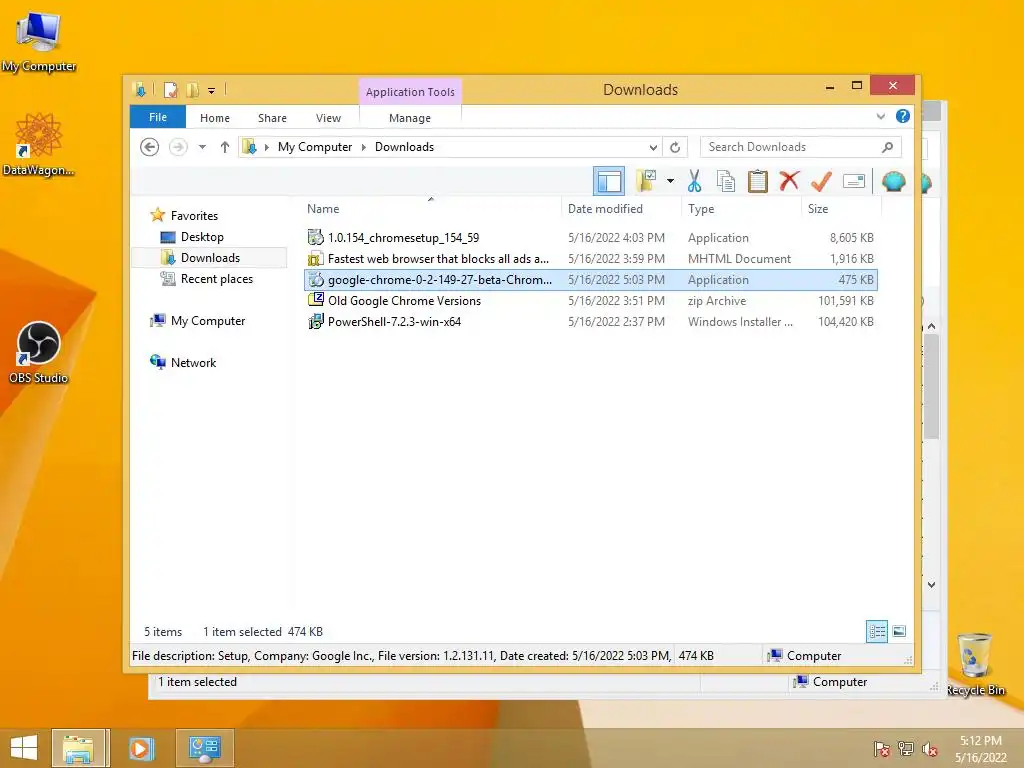Sort by the Date modified column header
This screenshot has width=1024, height=768.
[620, 208]
